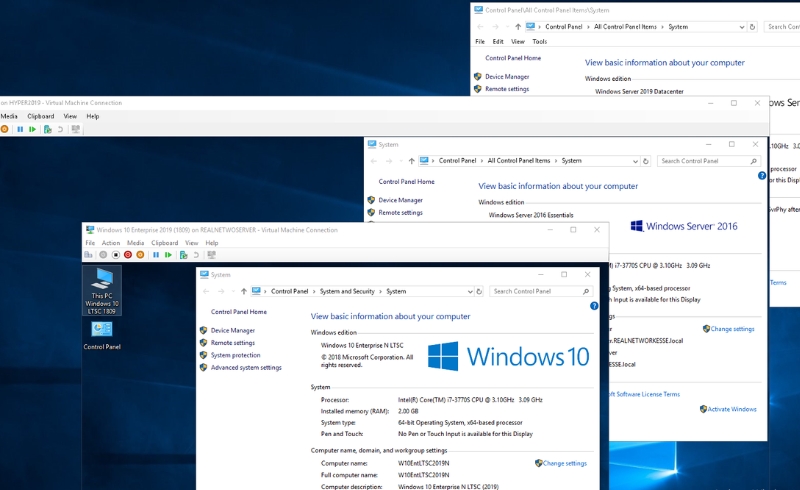Click green Reset icon in Windows 10 VM toolbar
Image resolution: width=800 pixels, height=490 pixels.
pos(168,255)
